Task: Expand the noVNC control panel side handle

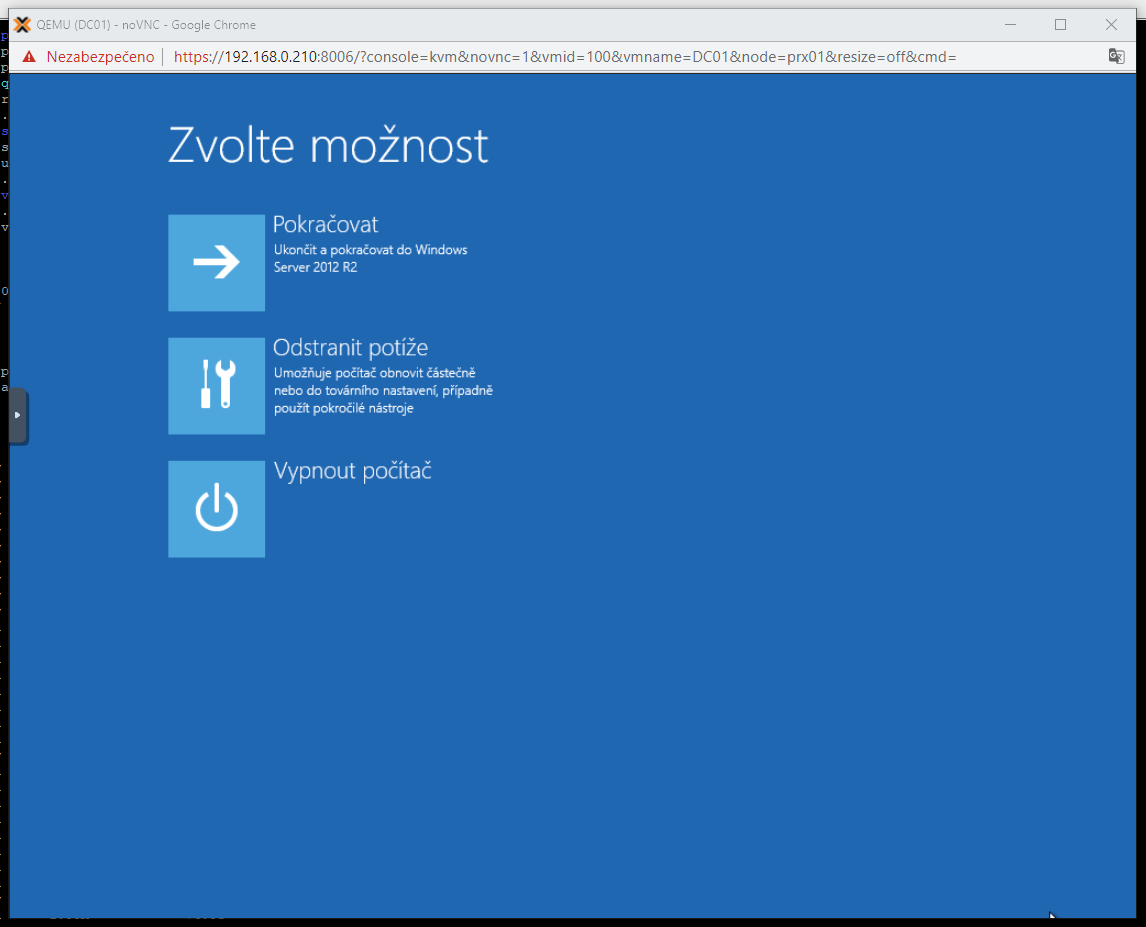Action: pos(18,414)
